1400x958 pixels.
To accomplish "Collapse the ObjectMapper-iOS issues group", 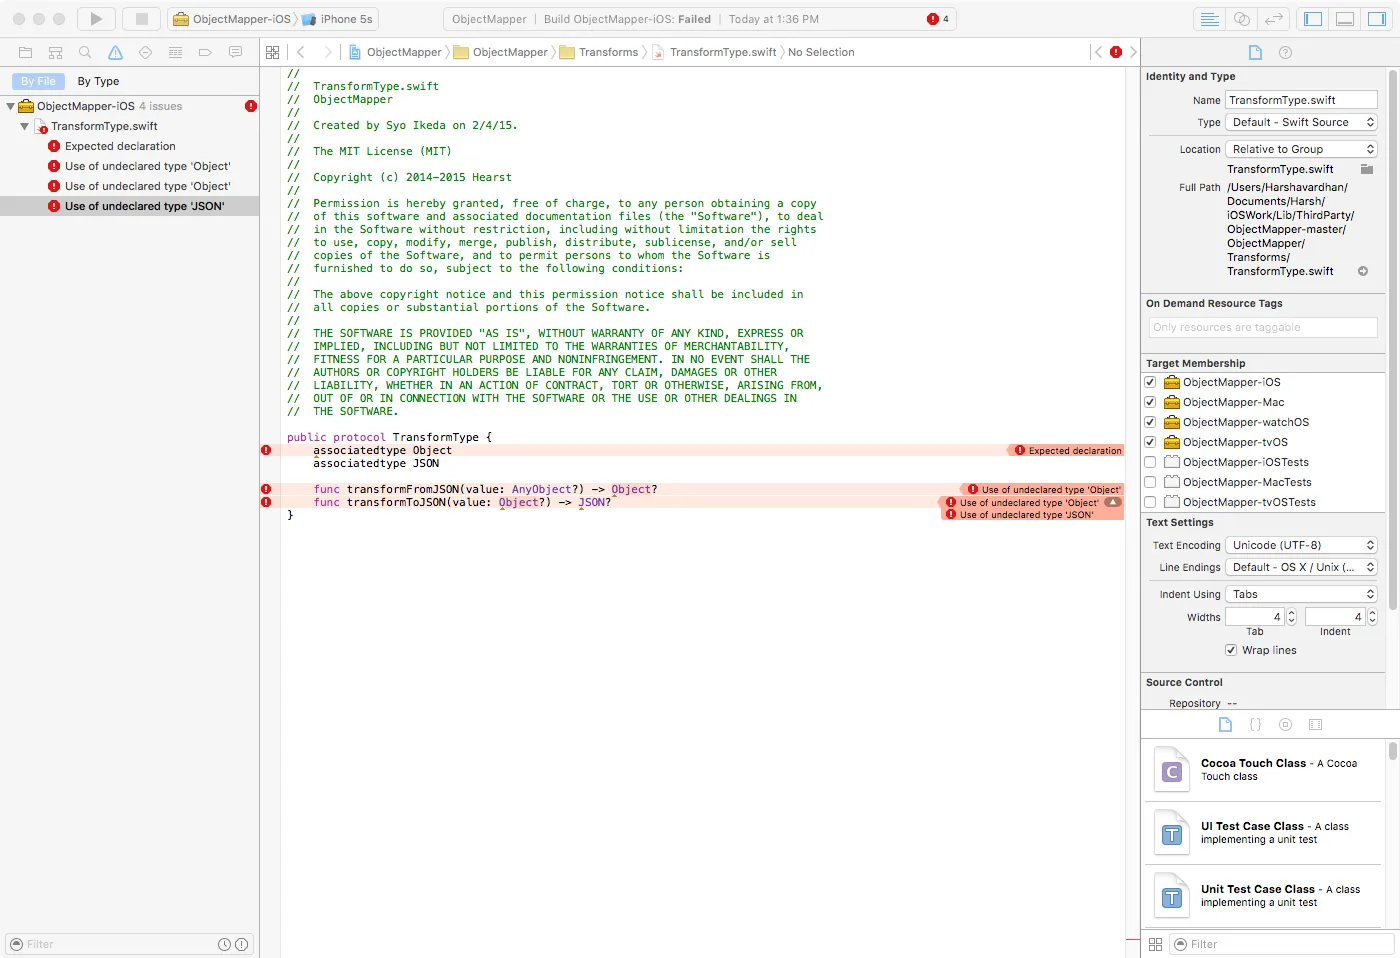I will [x=10, y=106].
